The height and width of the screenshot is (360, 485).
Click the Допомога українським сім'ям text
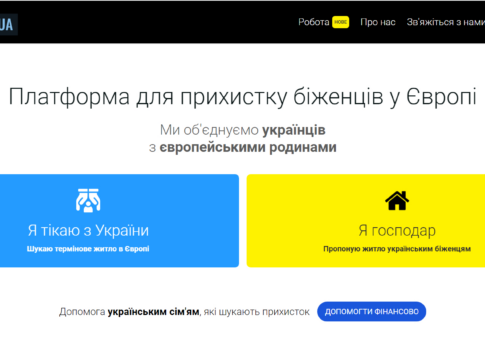(x=129, y=312)
